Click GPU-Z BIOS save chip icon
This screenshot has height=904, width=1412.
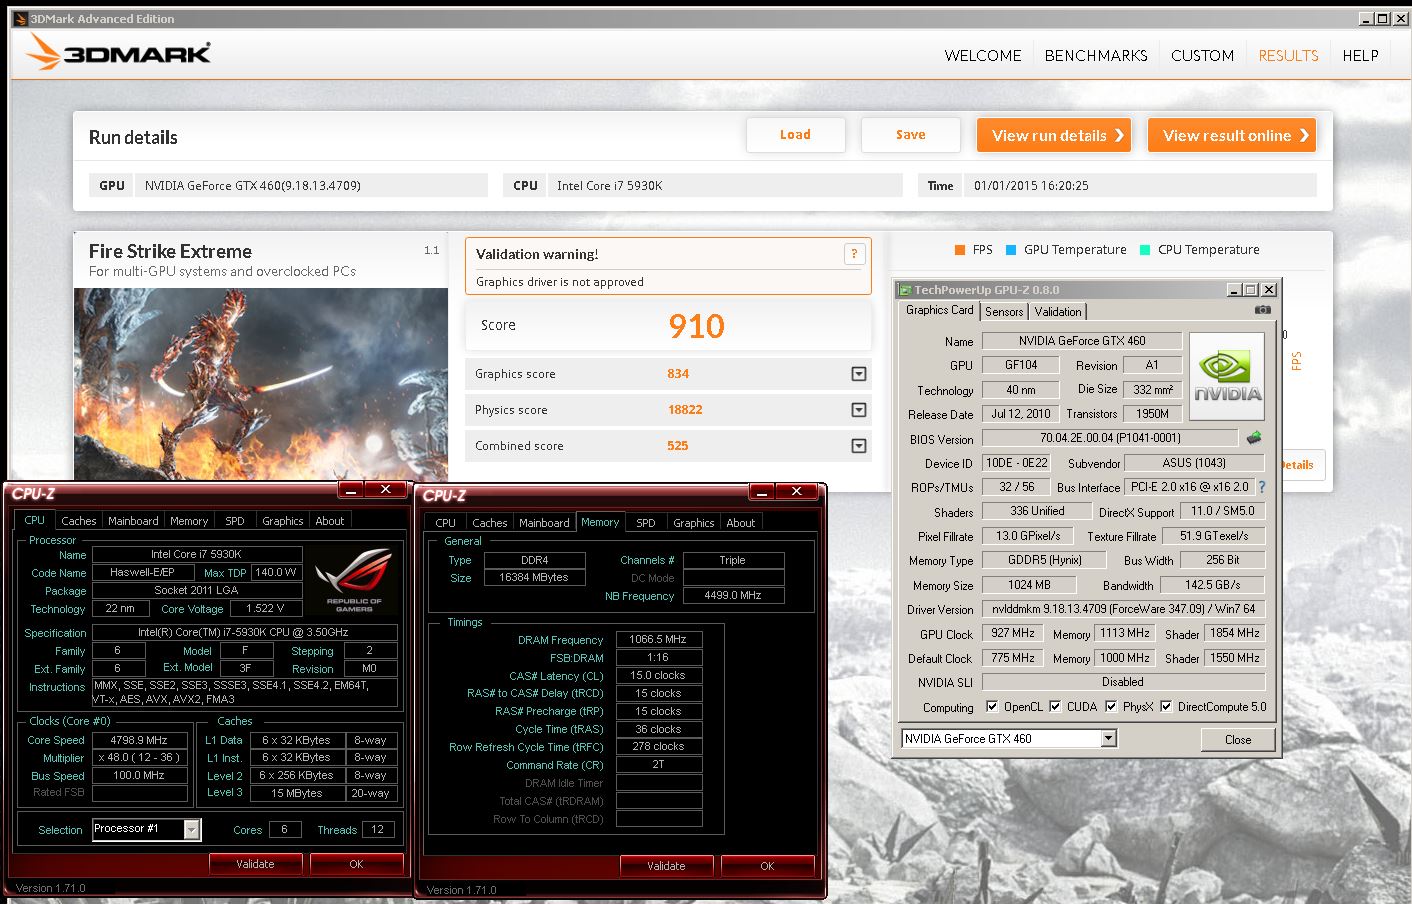(x=1254, y=438)
